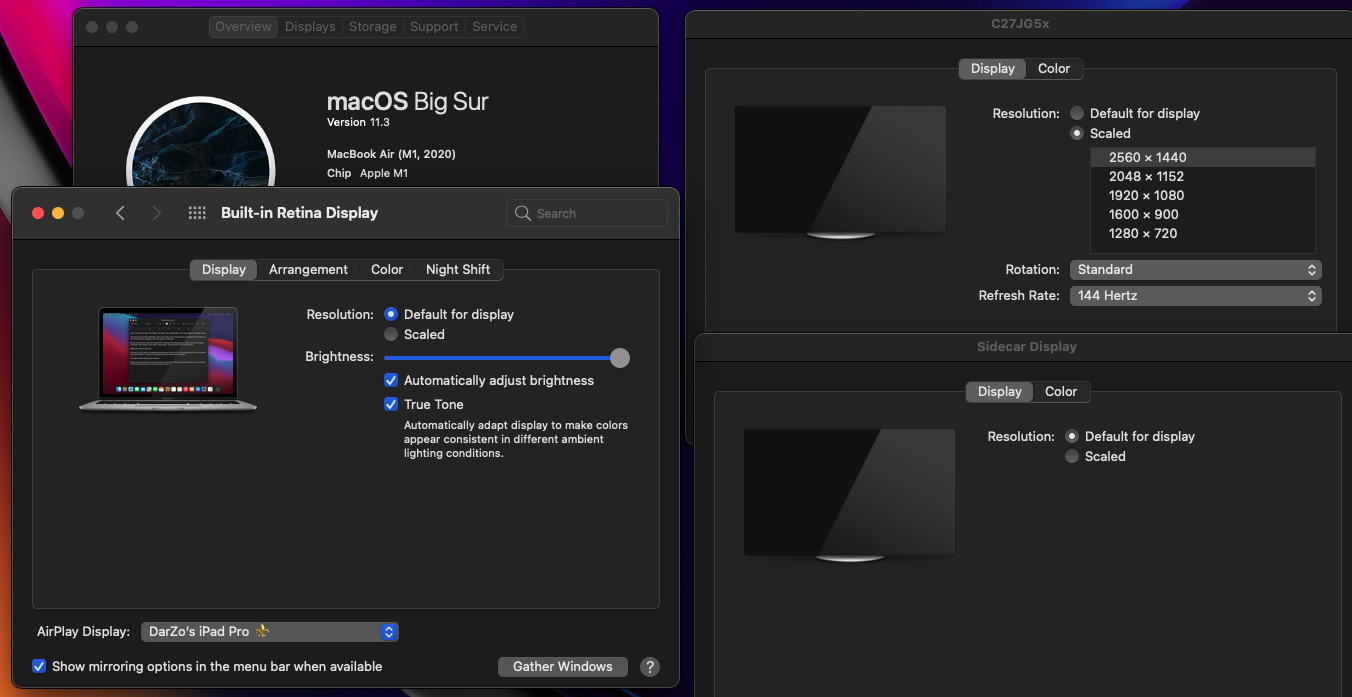Select Scaled resolution on Built-in Retina Display

click(391, 334)
